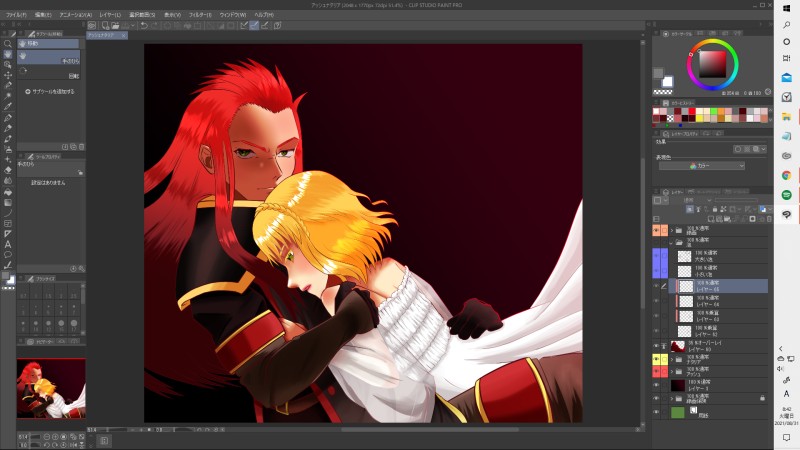Select the Eraser tool
Viewport: 800px width, 450px height.
coord(8,170)
